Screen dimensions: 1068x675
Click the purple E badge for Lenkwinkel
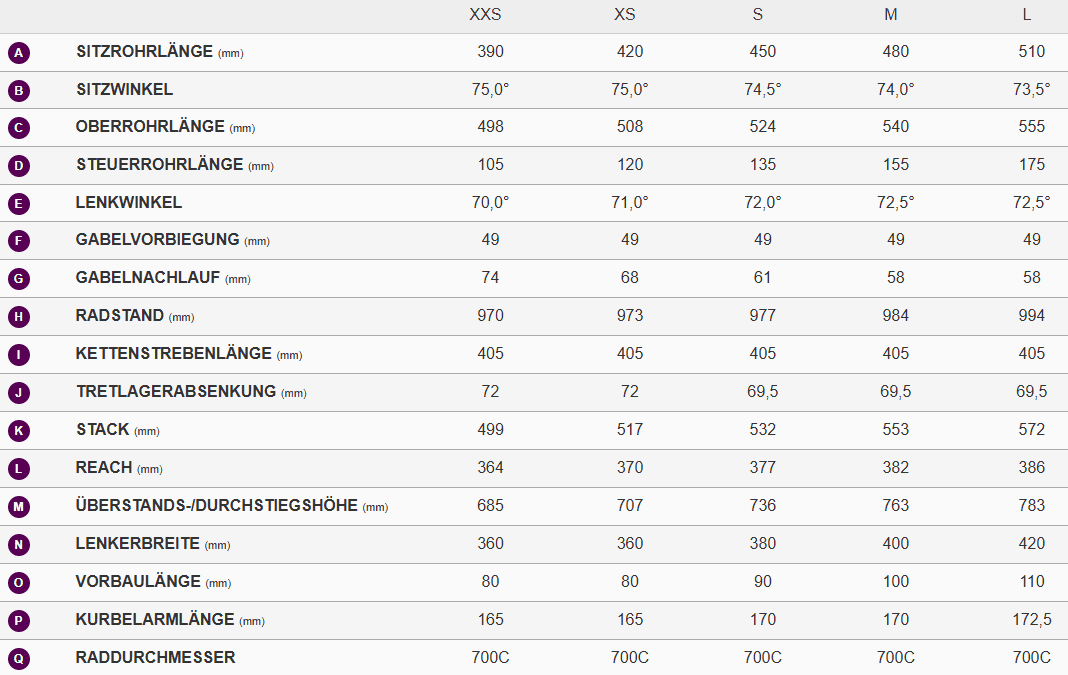(19, 204)
